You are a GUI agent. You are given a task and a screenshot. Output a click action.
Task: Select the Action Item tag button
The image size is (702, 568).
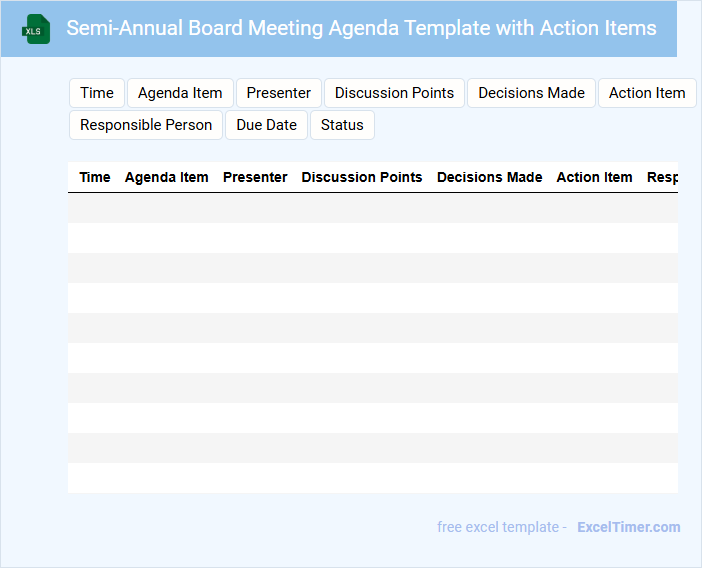(x=647, y=93)
